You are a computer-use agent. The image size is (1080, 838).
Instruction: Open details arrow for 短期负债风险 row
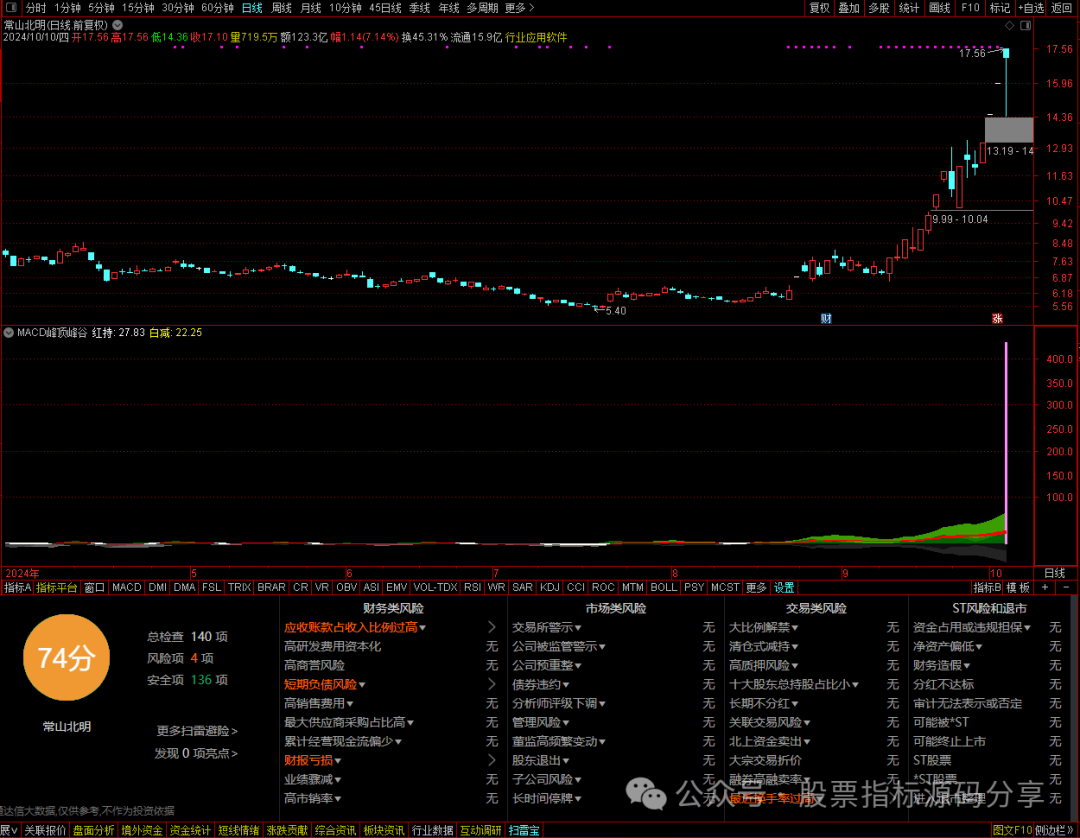[491, 684]
